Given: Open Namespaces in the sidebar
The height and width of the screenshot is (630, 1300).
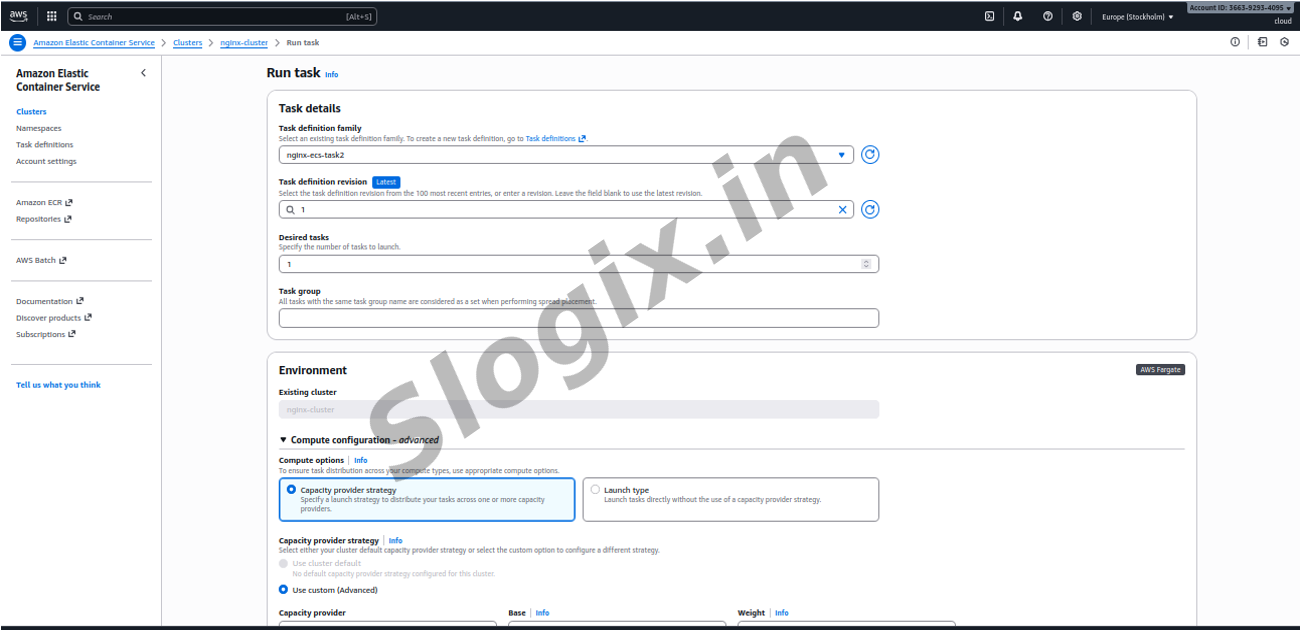Looking at the screenshot, I should [x=38, y=128].
